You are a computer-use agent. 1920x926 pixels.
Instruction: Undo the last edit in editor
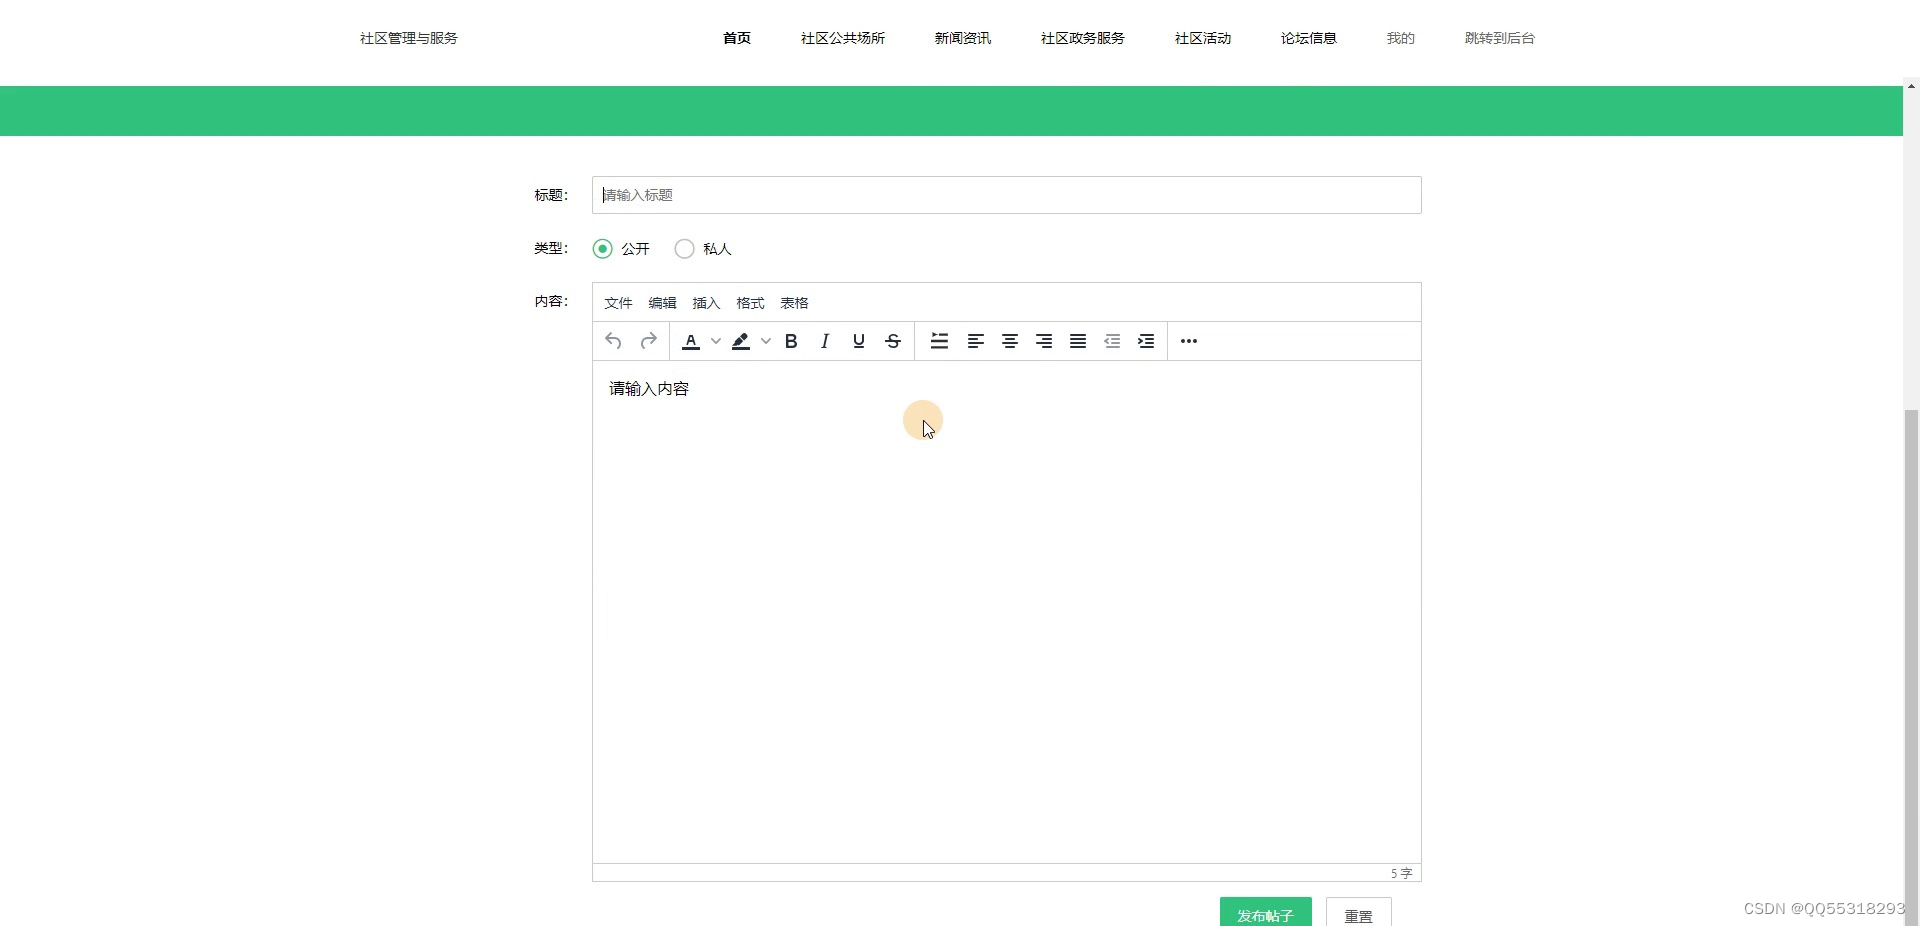pyautogui.click(x=614, y=341)
